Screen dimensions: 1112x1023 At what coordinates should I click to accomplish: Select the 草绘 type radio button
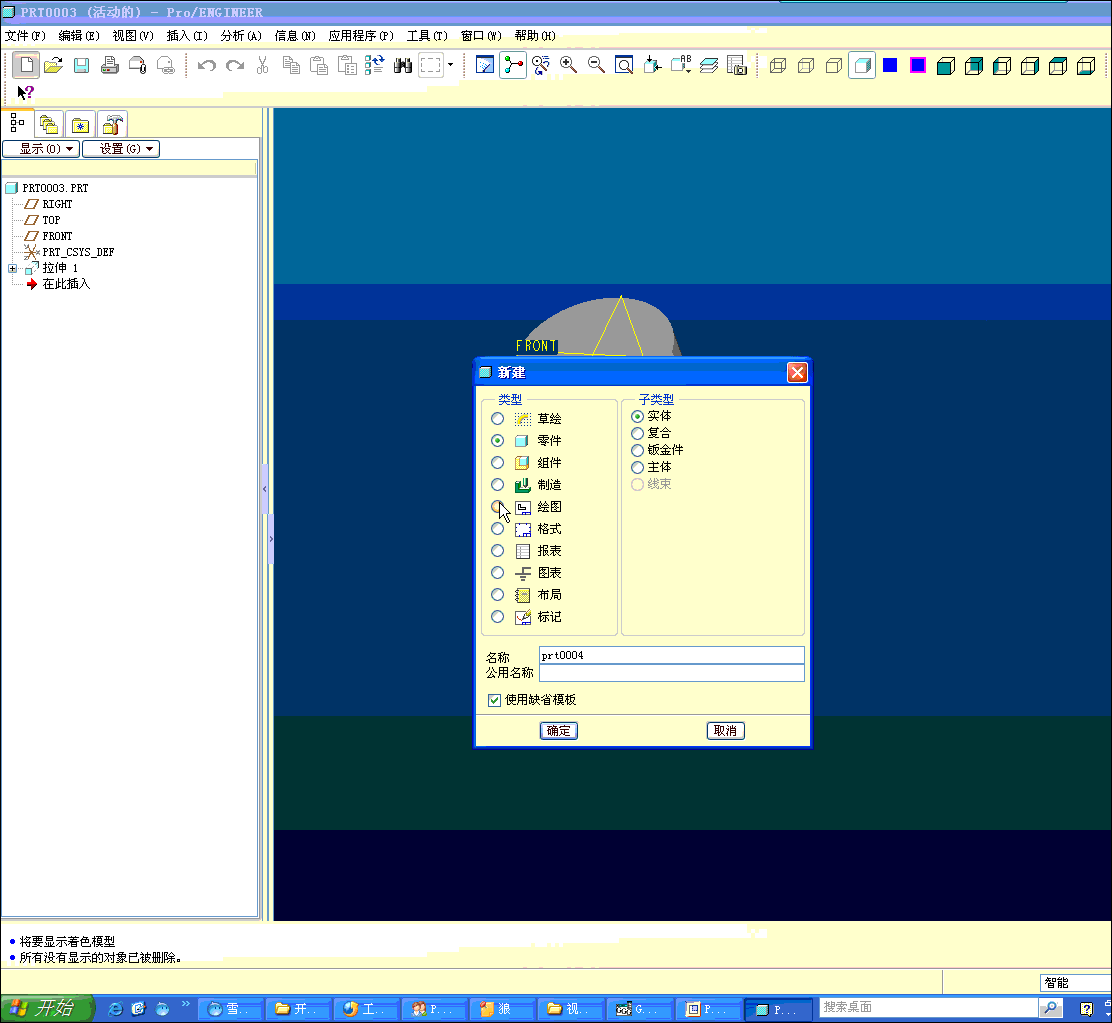point(498,419)
